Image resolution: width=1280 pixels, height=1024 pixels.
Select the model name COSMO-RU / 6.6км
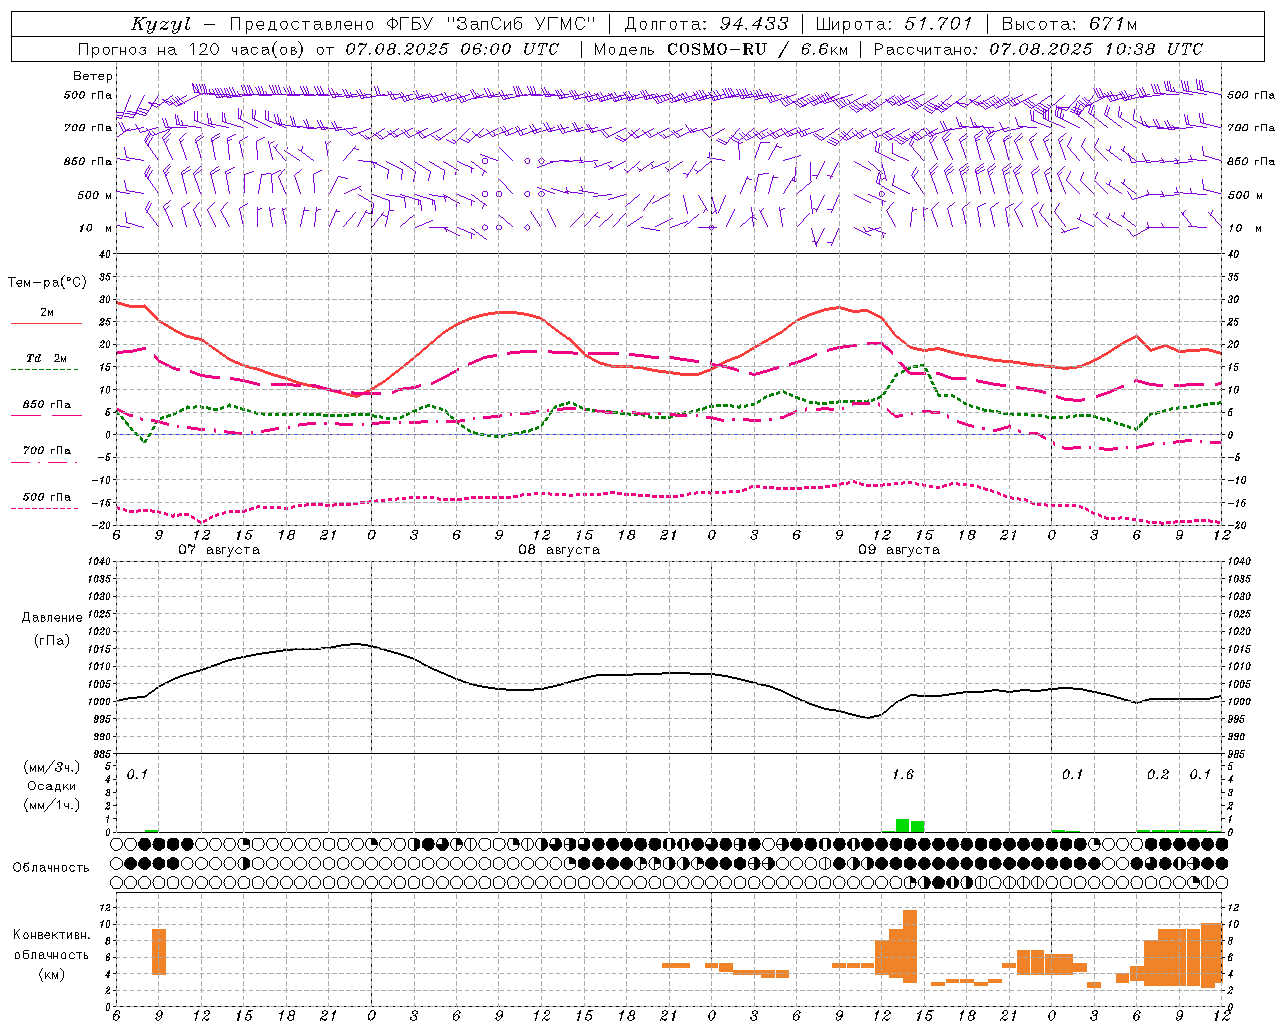coord(757,49)
